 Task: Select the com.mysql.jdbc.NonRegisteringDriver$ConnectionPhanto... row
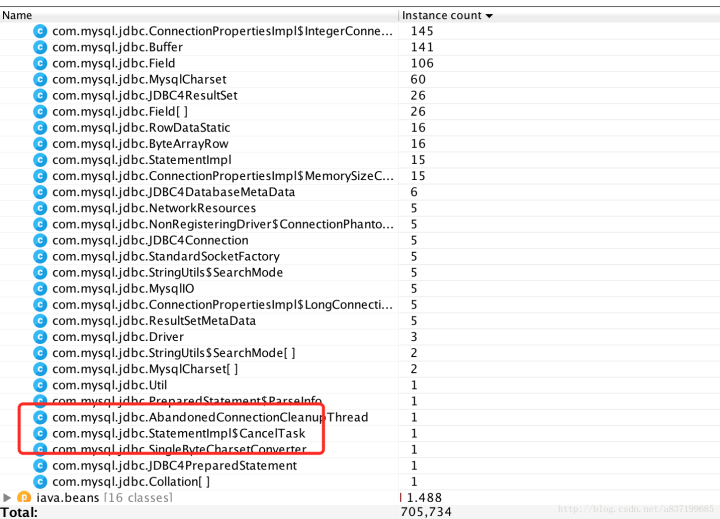360,224
